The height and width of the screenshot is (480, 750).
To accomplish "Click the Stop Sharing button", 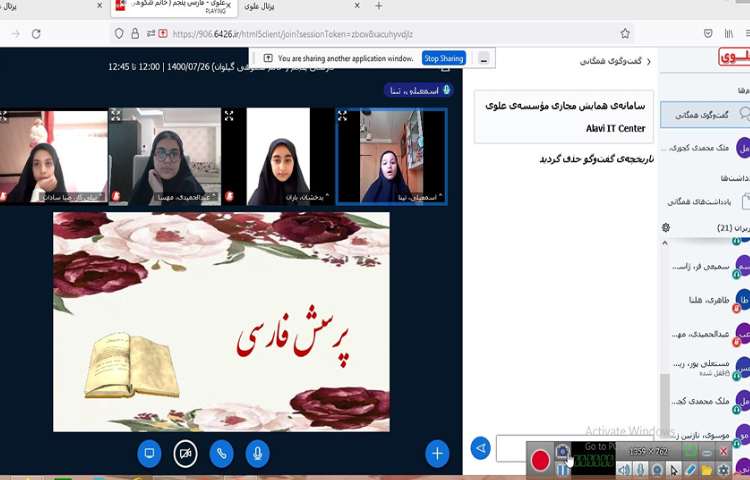I will [x=443, y=58].
